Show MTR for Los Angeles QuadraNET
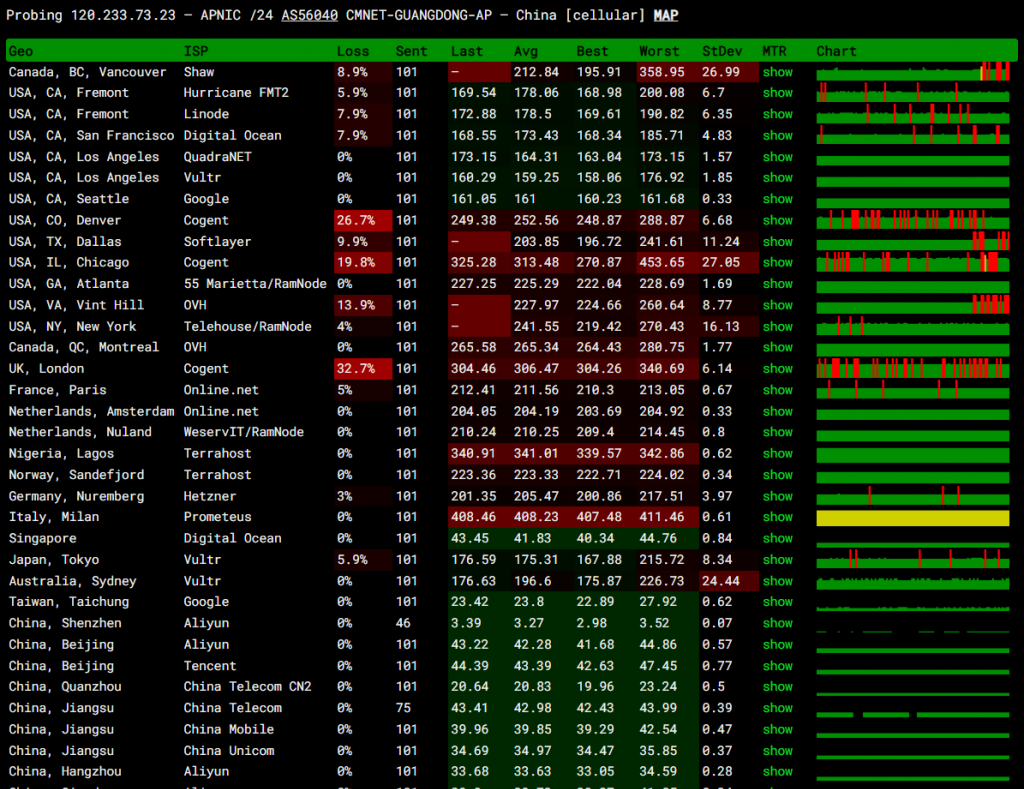1024x789 pixels. (x=777, y=157)
